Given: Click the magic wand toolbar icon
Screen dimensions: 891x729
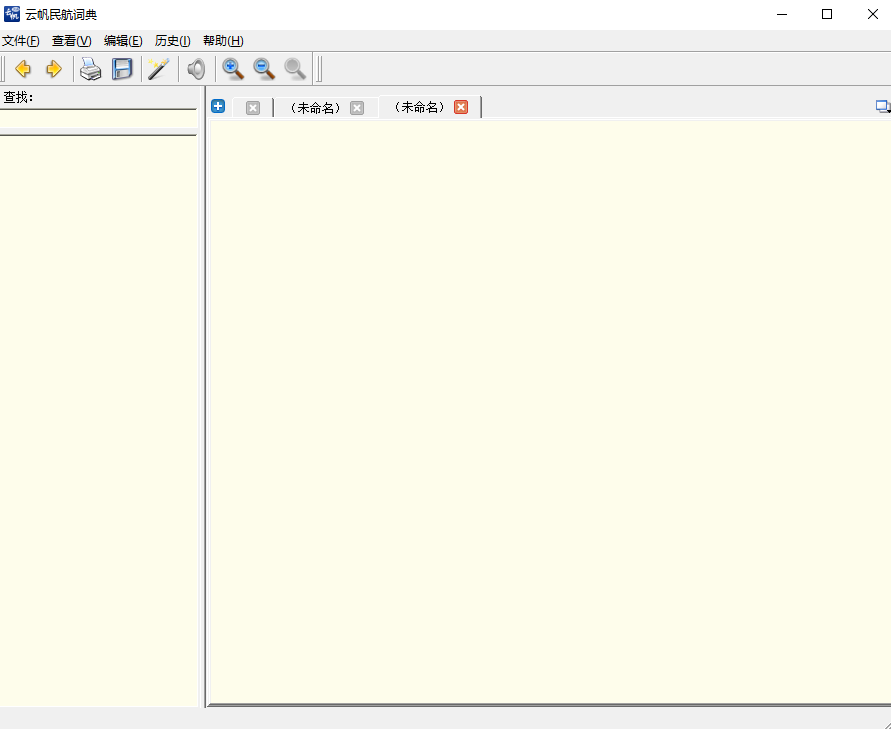Looking at the screenshot, I should tap(158, 69).
